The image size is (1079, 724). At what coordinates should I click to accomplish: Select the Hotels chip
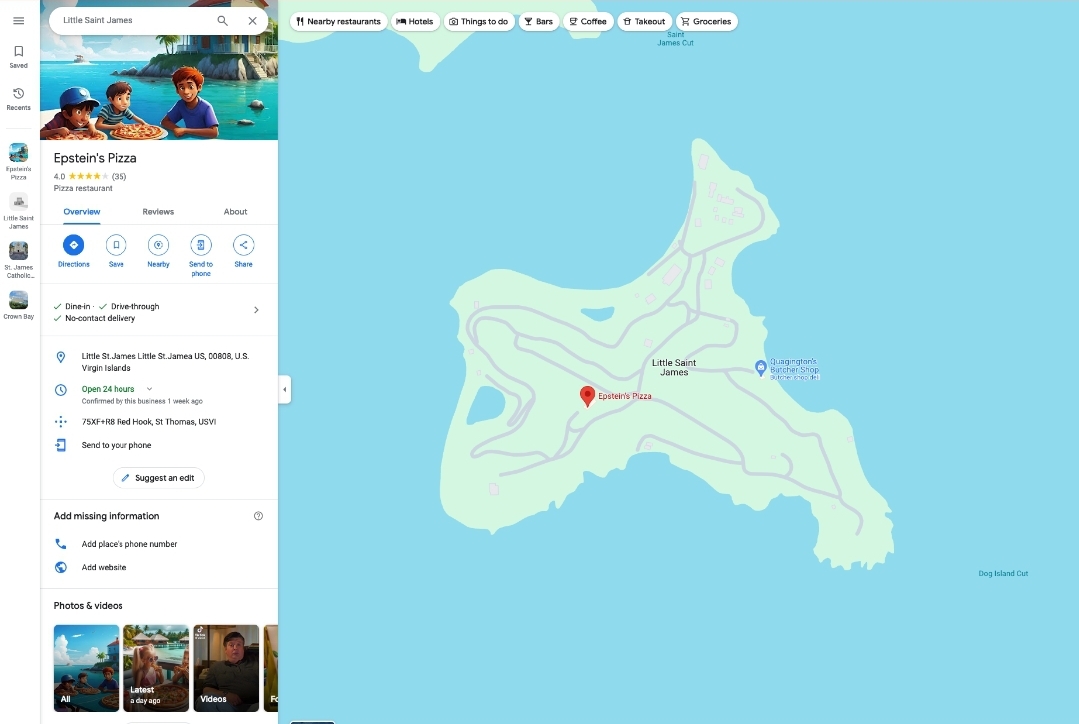tap(415, 21)
